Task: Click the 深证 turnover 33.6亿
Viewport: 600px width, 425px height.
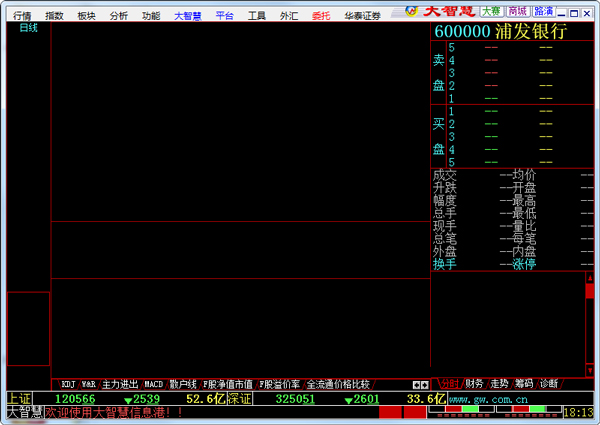Action: point(426,399)
